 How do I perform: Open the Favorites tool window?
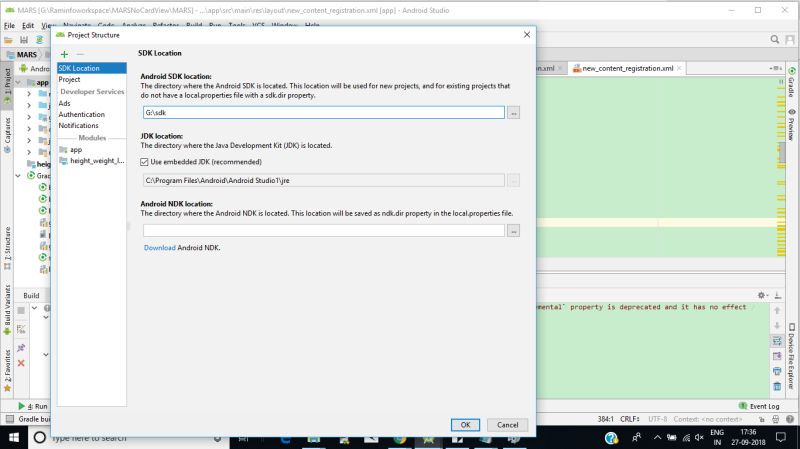pos(7,370)
